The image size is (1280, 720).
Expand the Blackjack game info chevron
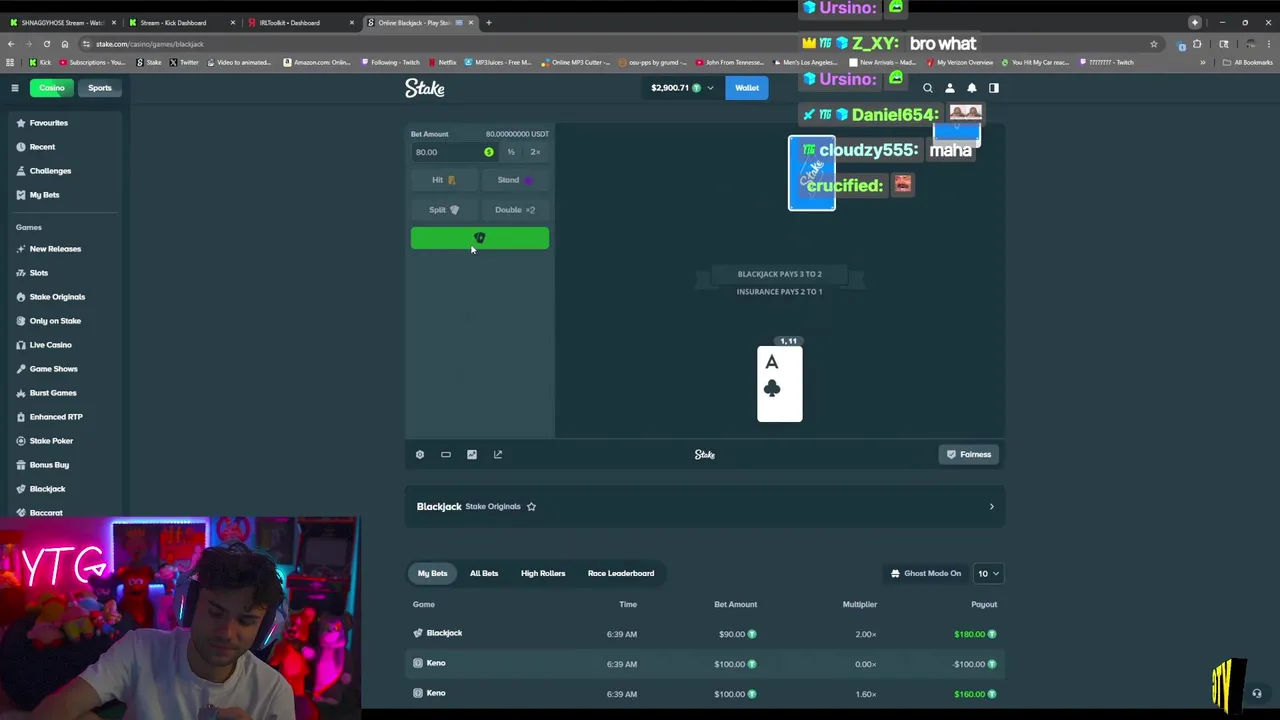991,507
